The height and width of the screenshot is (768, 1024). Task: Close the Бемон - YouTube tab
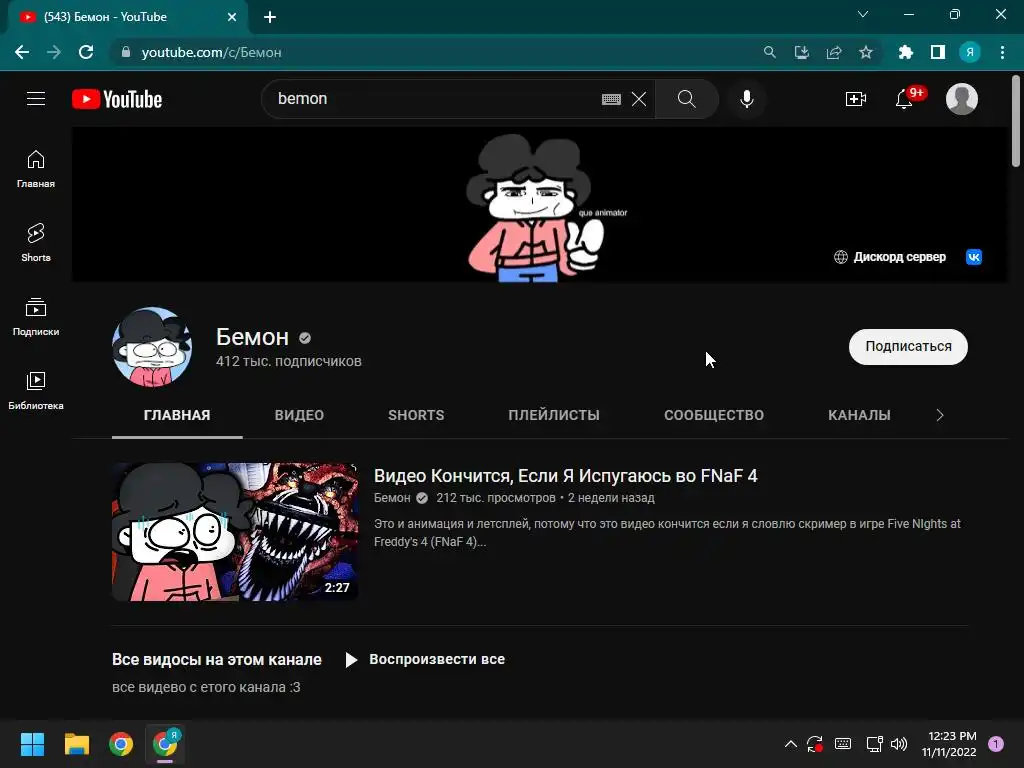(232, 17)
